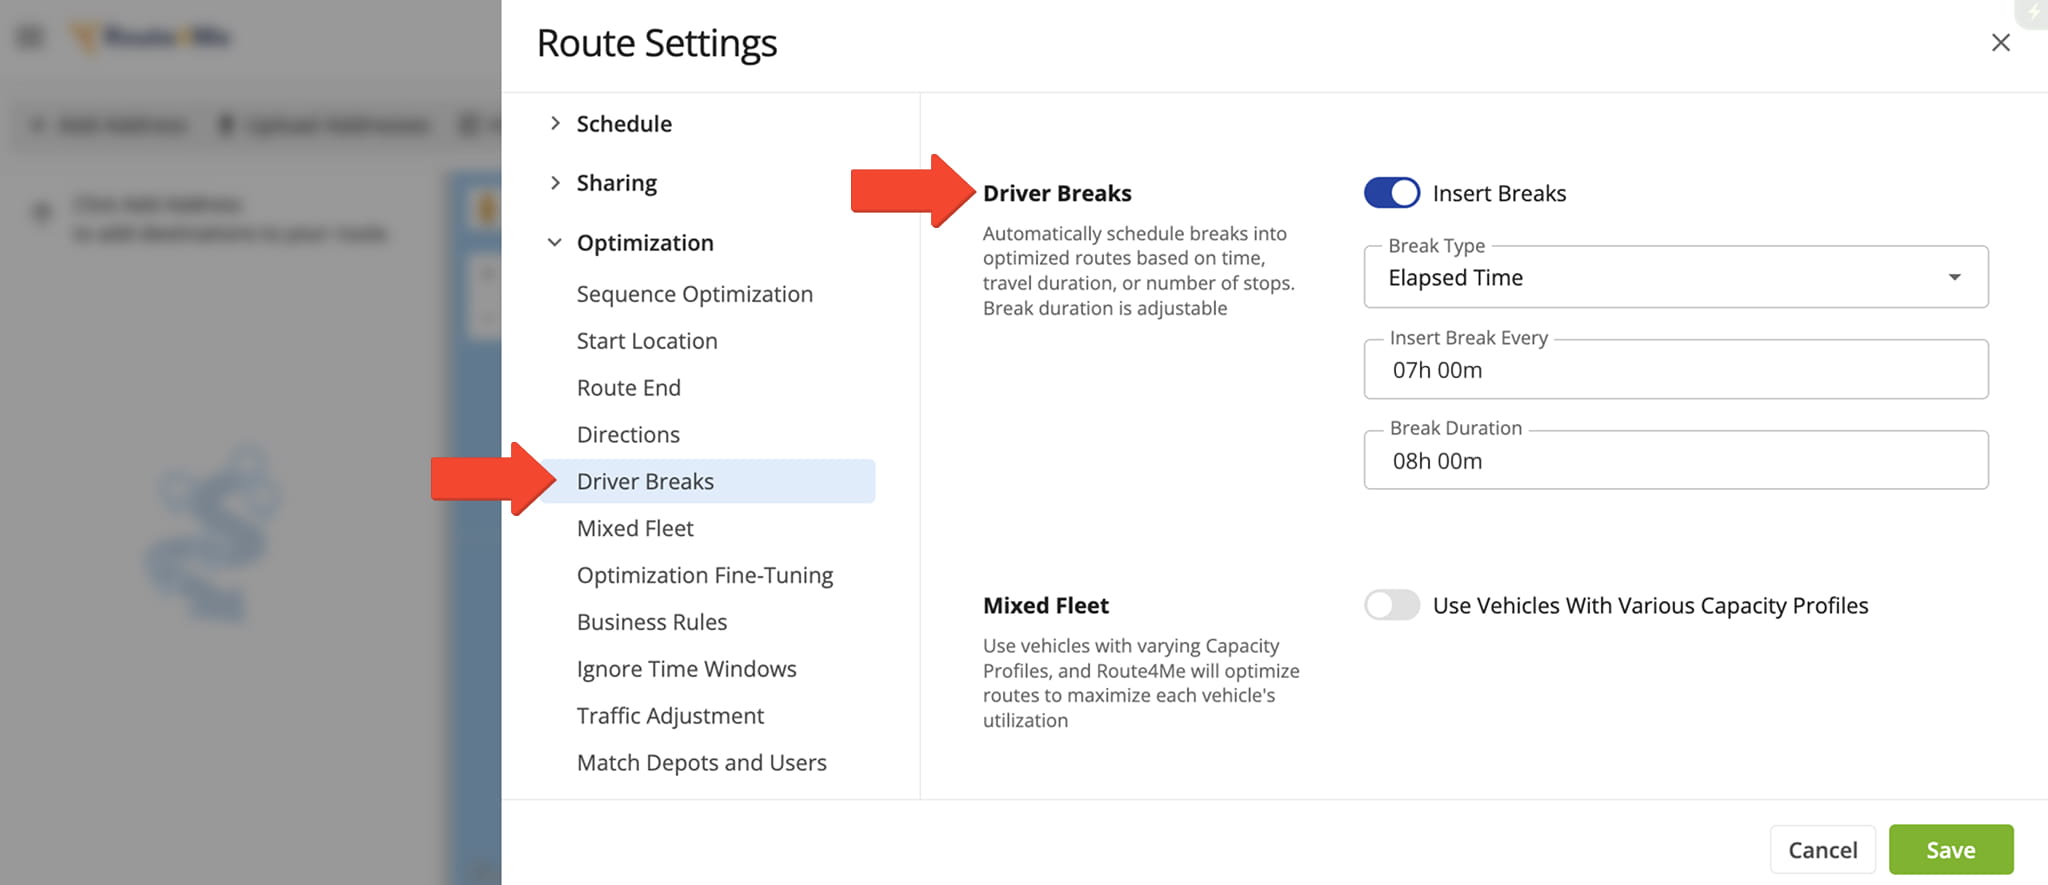Expand the Schedule section chevron
The width and height of the screenshot is (2048, 885).
pos(555,123)
